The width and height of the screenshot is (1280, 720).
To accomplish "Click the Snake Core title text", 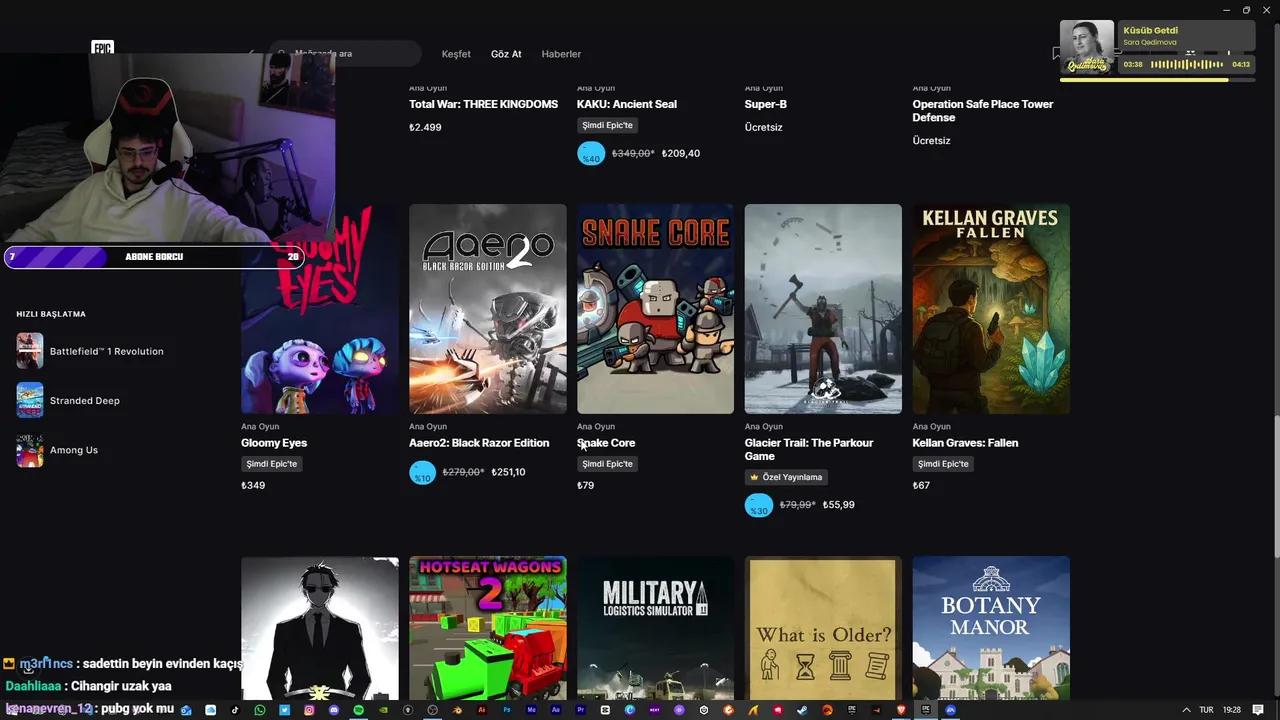I will (606, 443).
